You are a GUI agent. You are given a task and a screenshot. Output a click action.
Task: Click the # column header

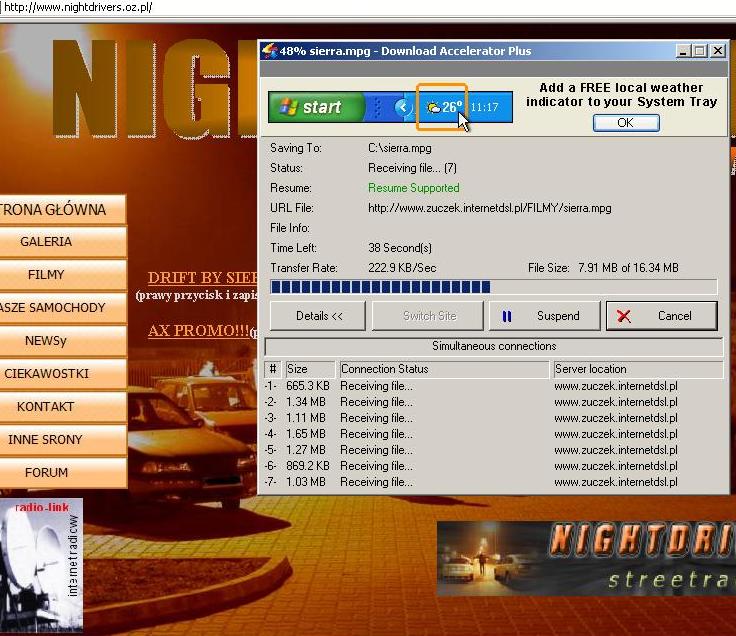click(x=273, y=369)
